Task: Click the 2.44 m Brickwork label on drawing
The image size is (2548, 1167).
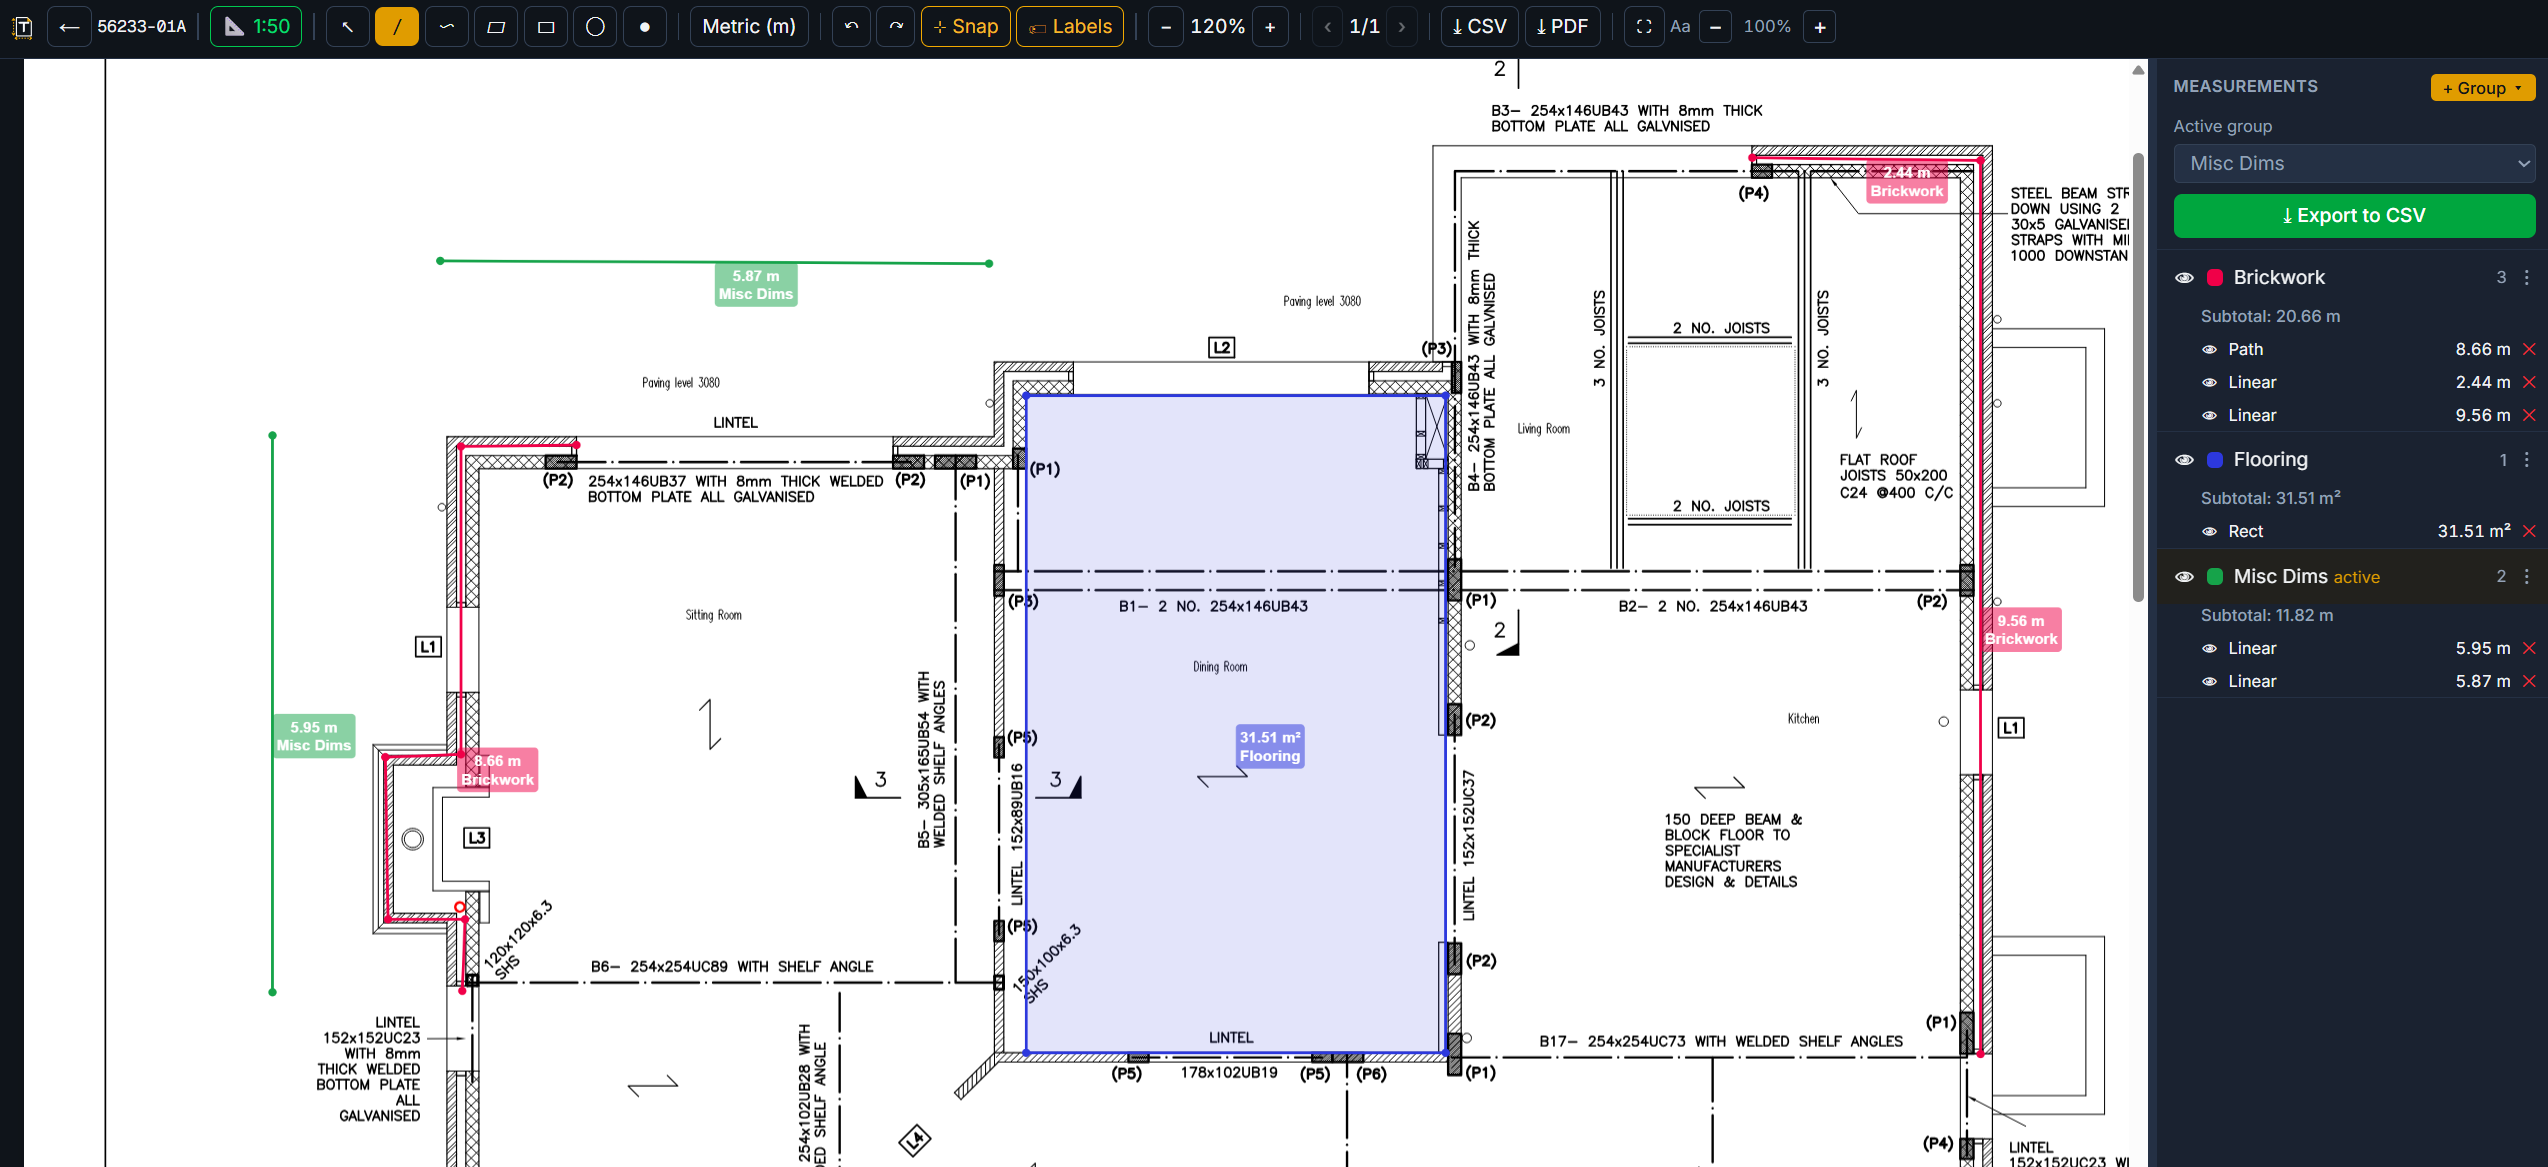Action: pos(1907,182)
